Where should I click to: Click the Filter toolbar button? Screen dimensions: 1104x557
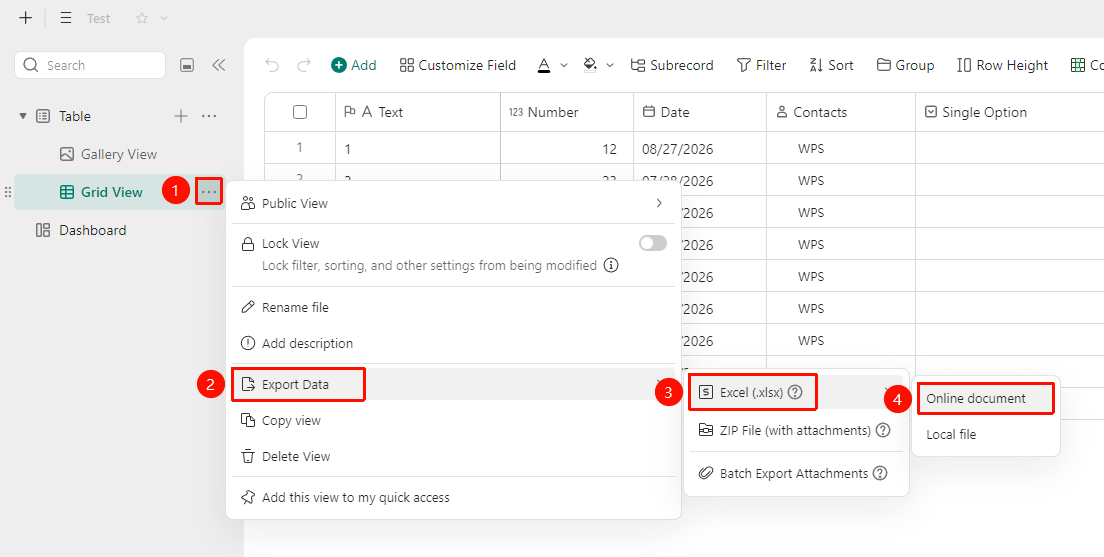tap(761, 65)
